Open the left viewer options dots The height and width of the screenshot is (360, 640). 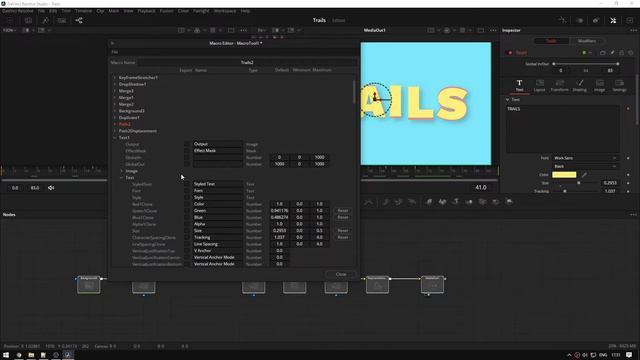[244, 30]
